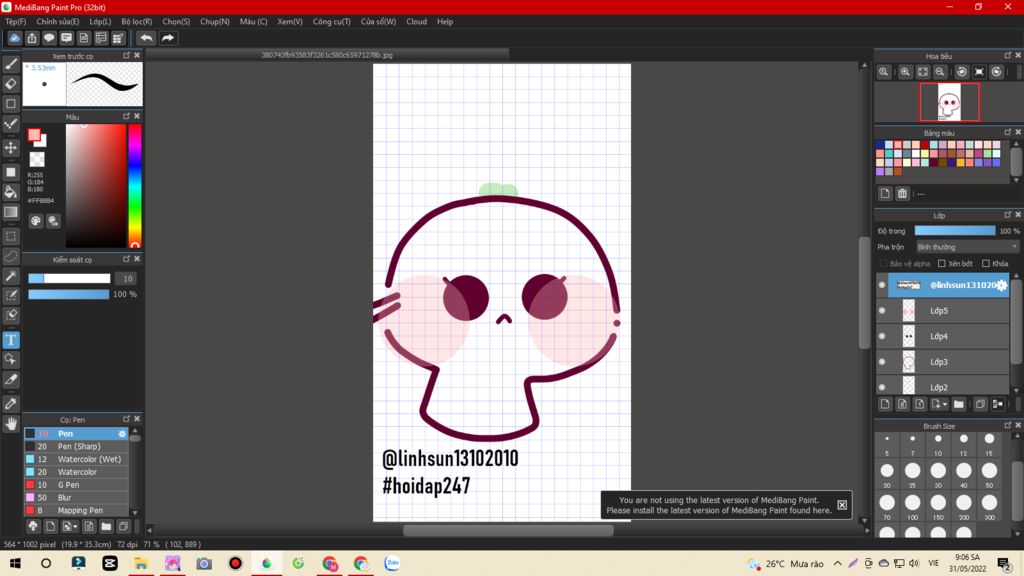The image size is (1024, 576).
Task: Click the Undo arrow in toolbar
Action: click(146, 38)
